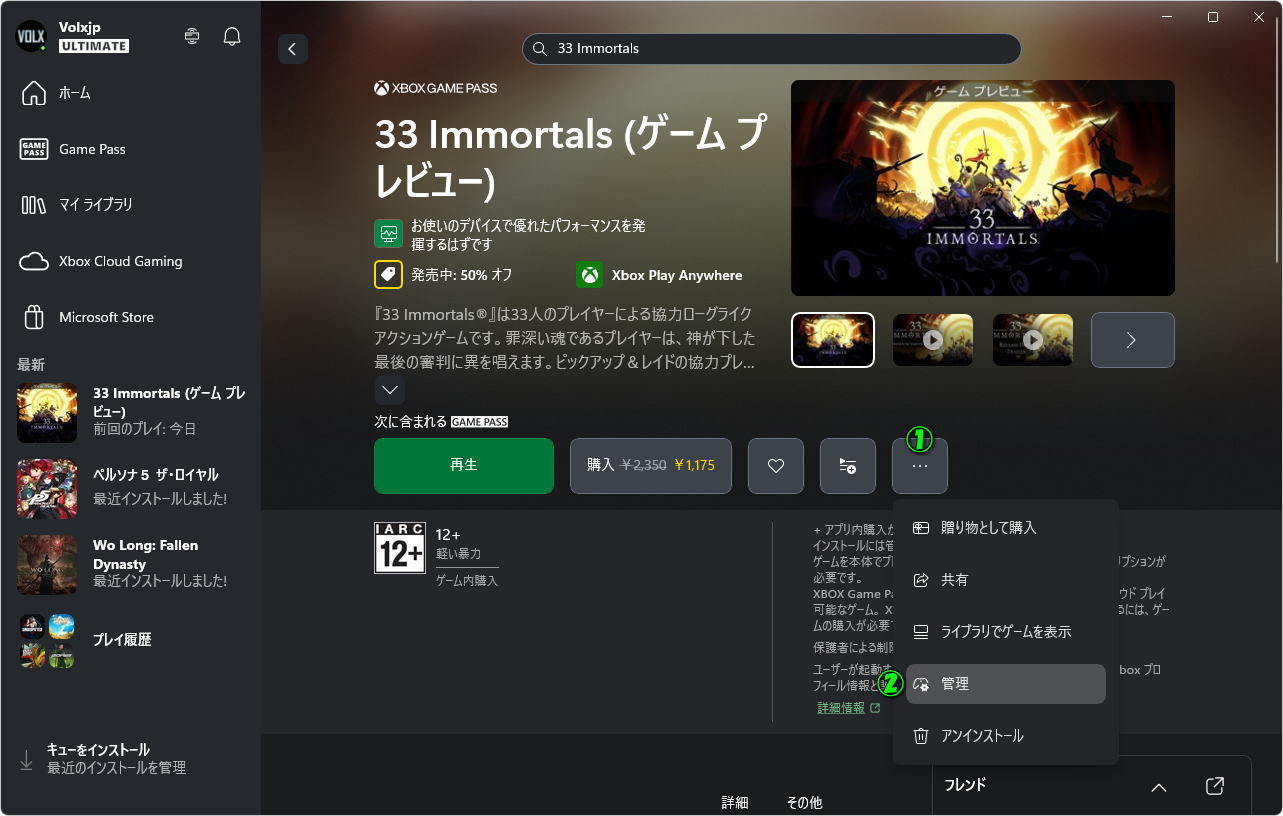The width and height of the screenshot is (1283, 816).
Task: Select 共有 (Share) menu entry
Action: click(x=1006, y=580)
